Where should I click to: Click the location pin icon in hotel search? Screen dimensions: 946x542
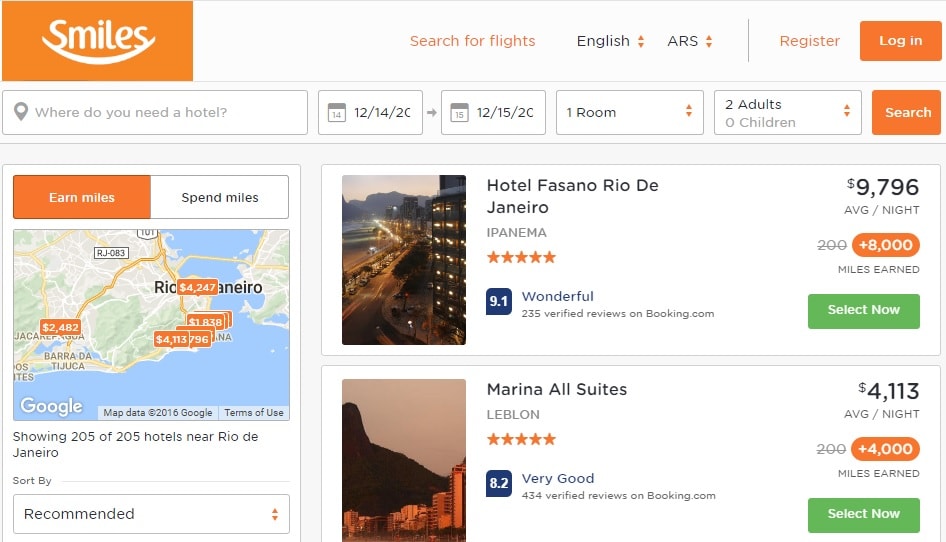(x=21, y=112)
